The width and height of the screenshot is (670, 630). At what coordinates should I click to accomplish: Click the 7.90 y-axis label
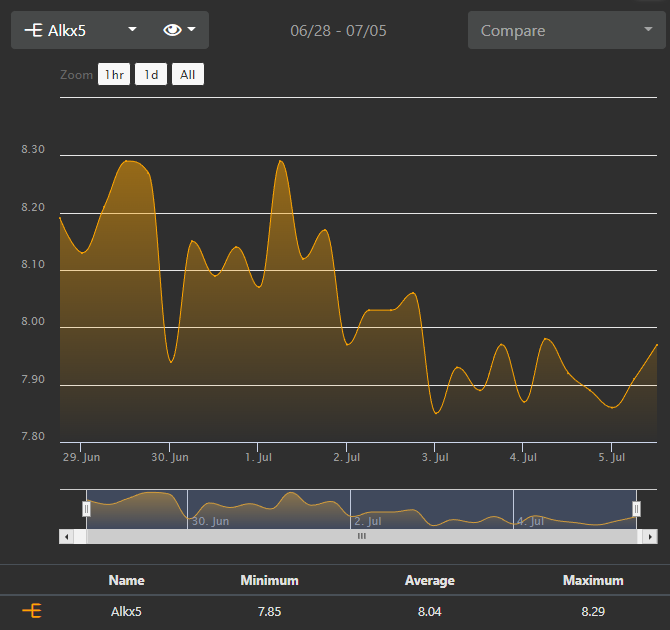pyautogui.click(x=33, y=380)
